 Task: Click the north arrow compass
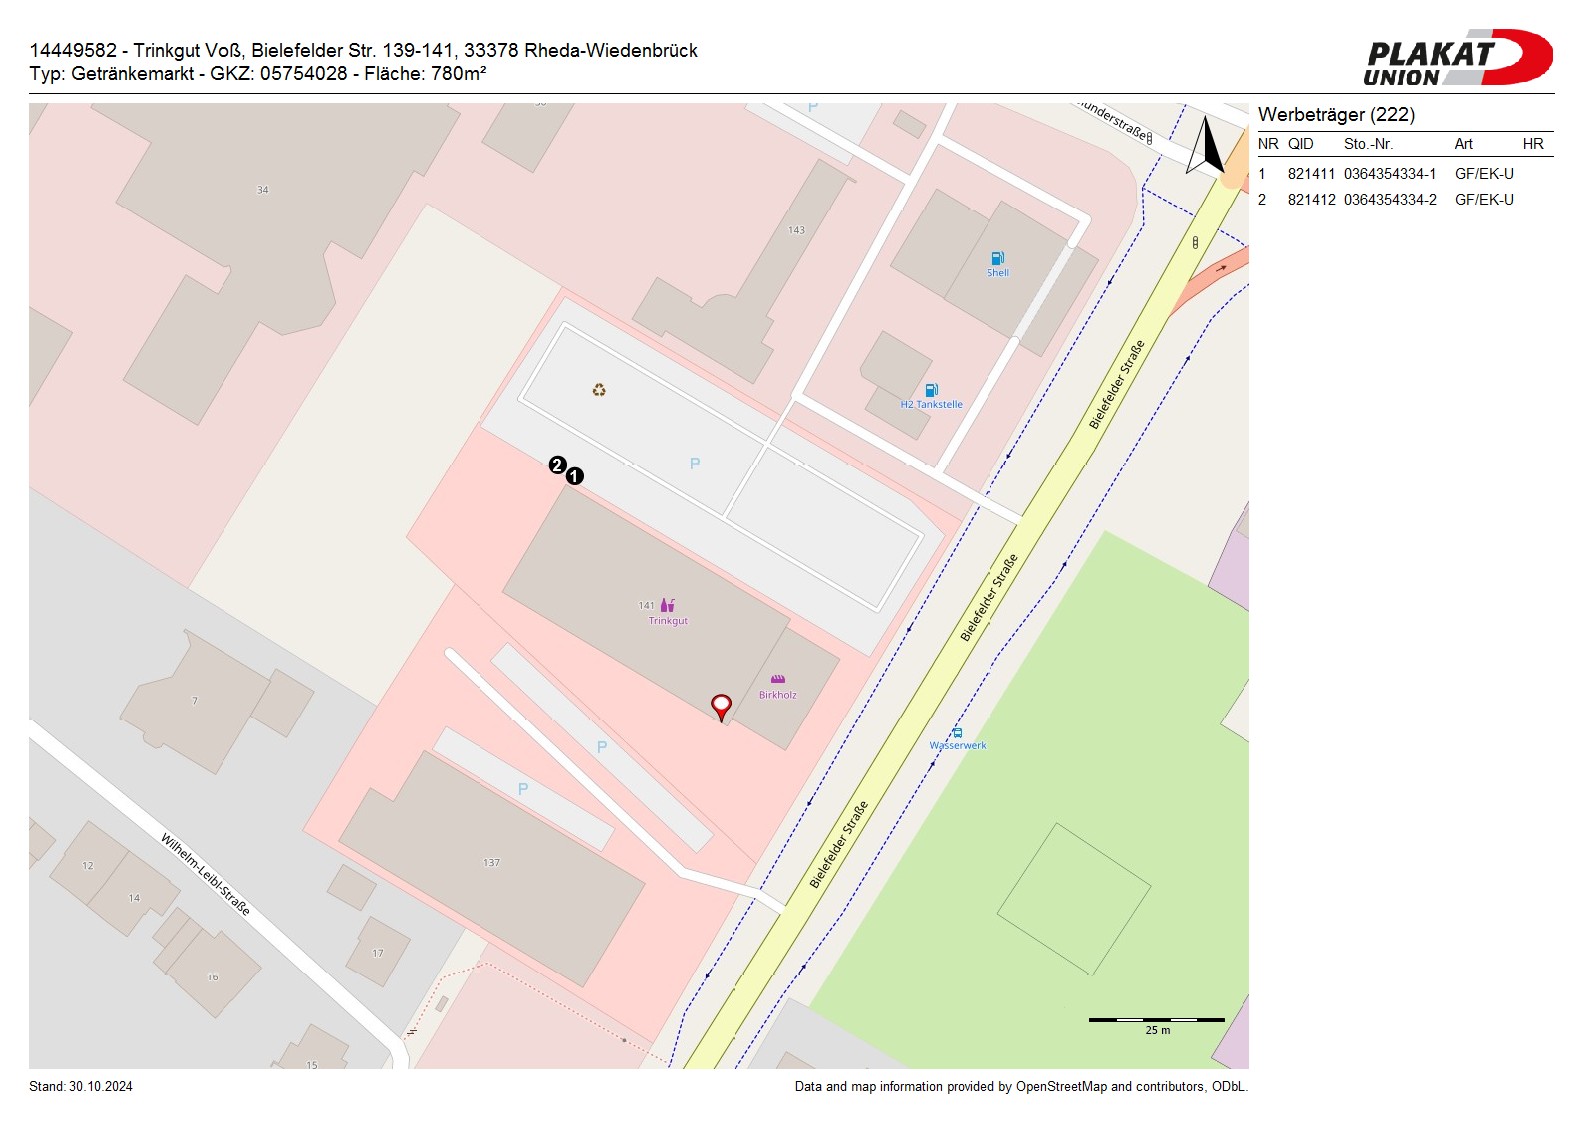[1207, 146]
